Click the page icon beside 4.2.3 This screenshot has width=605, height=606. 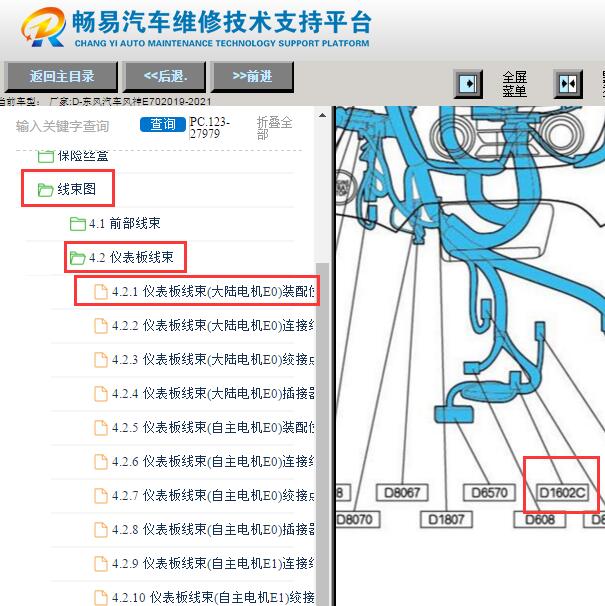click(x=101, y=360)
